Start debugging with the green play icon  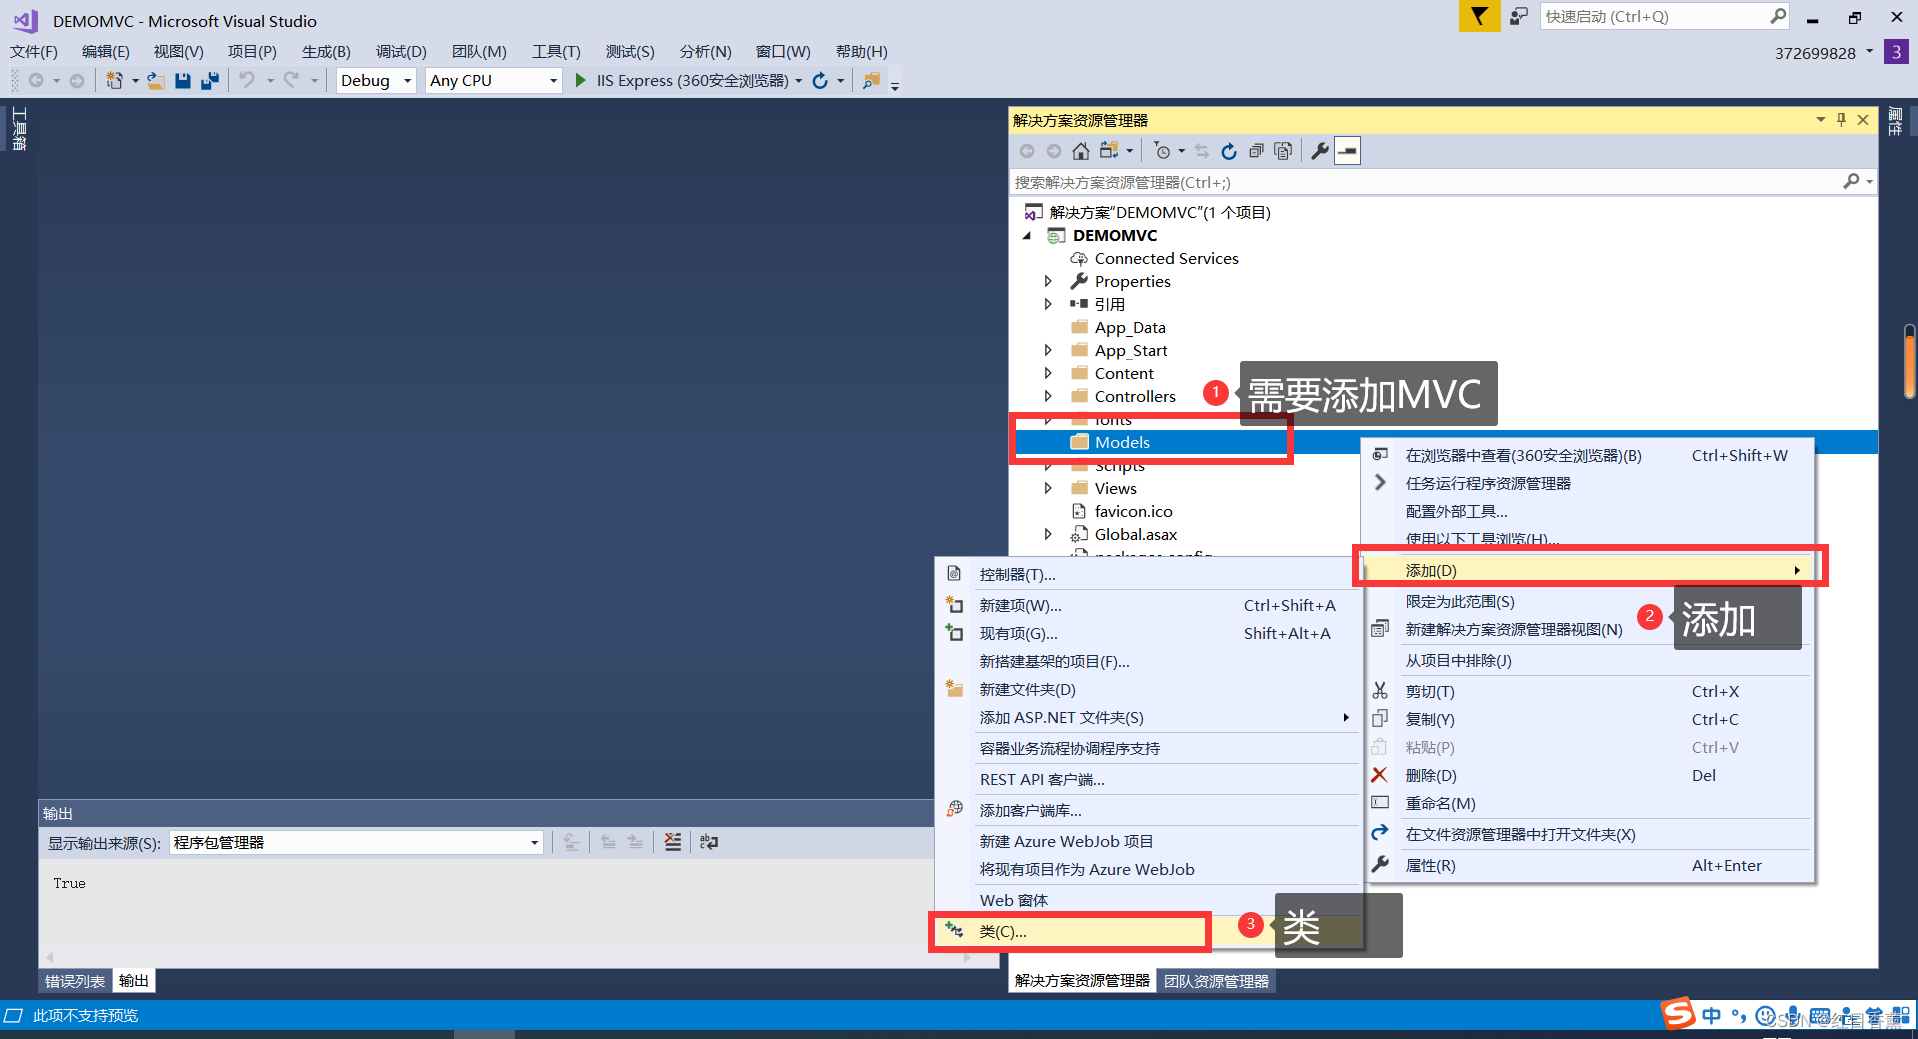point(581,81)
